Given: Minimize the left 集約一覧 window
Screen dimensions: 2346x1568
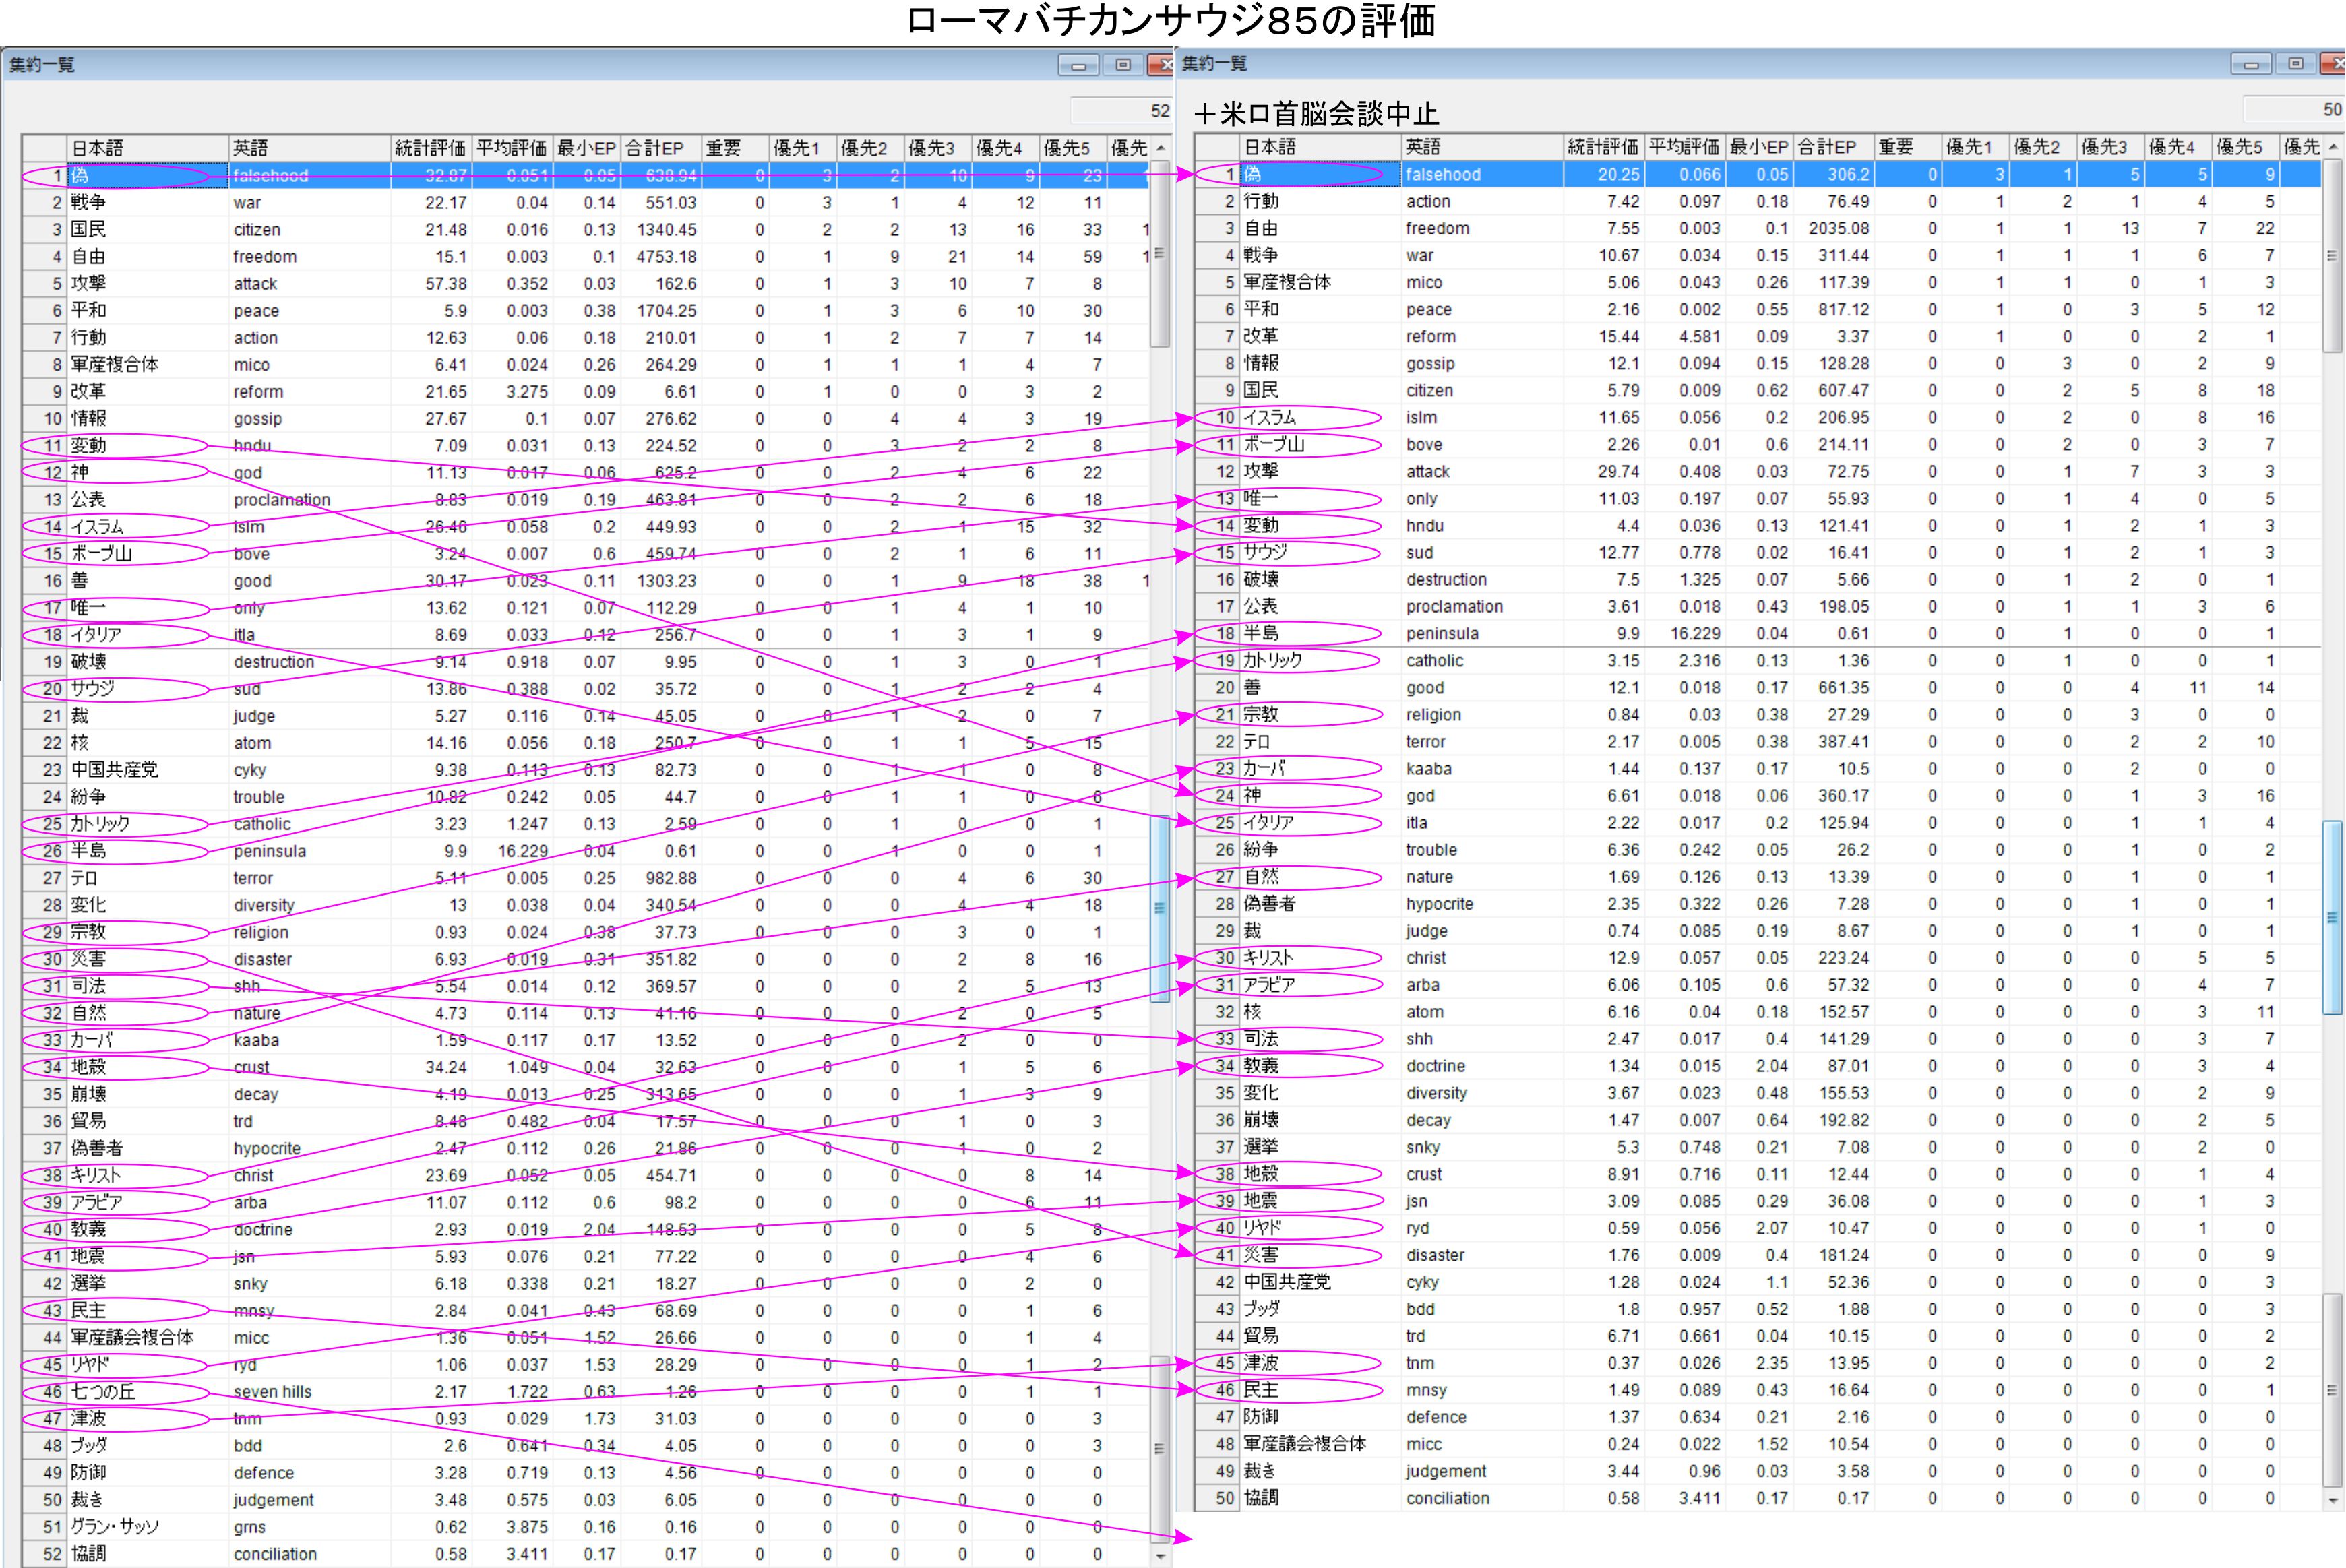Looking at the screenshot, I should (1078, 65).
